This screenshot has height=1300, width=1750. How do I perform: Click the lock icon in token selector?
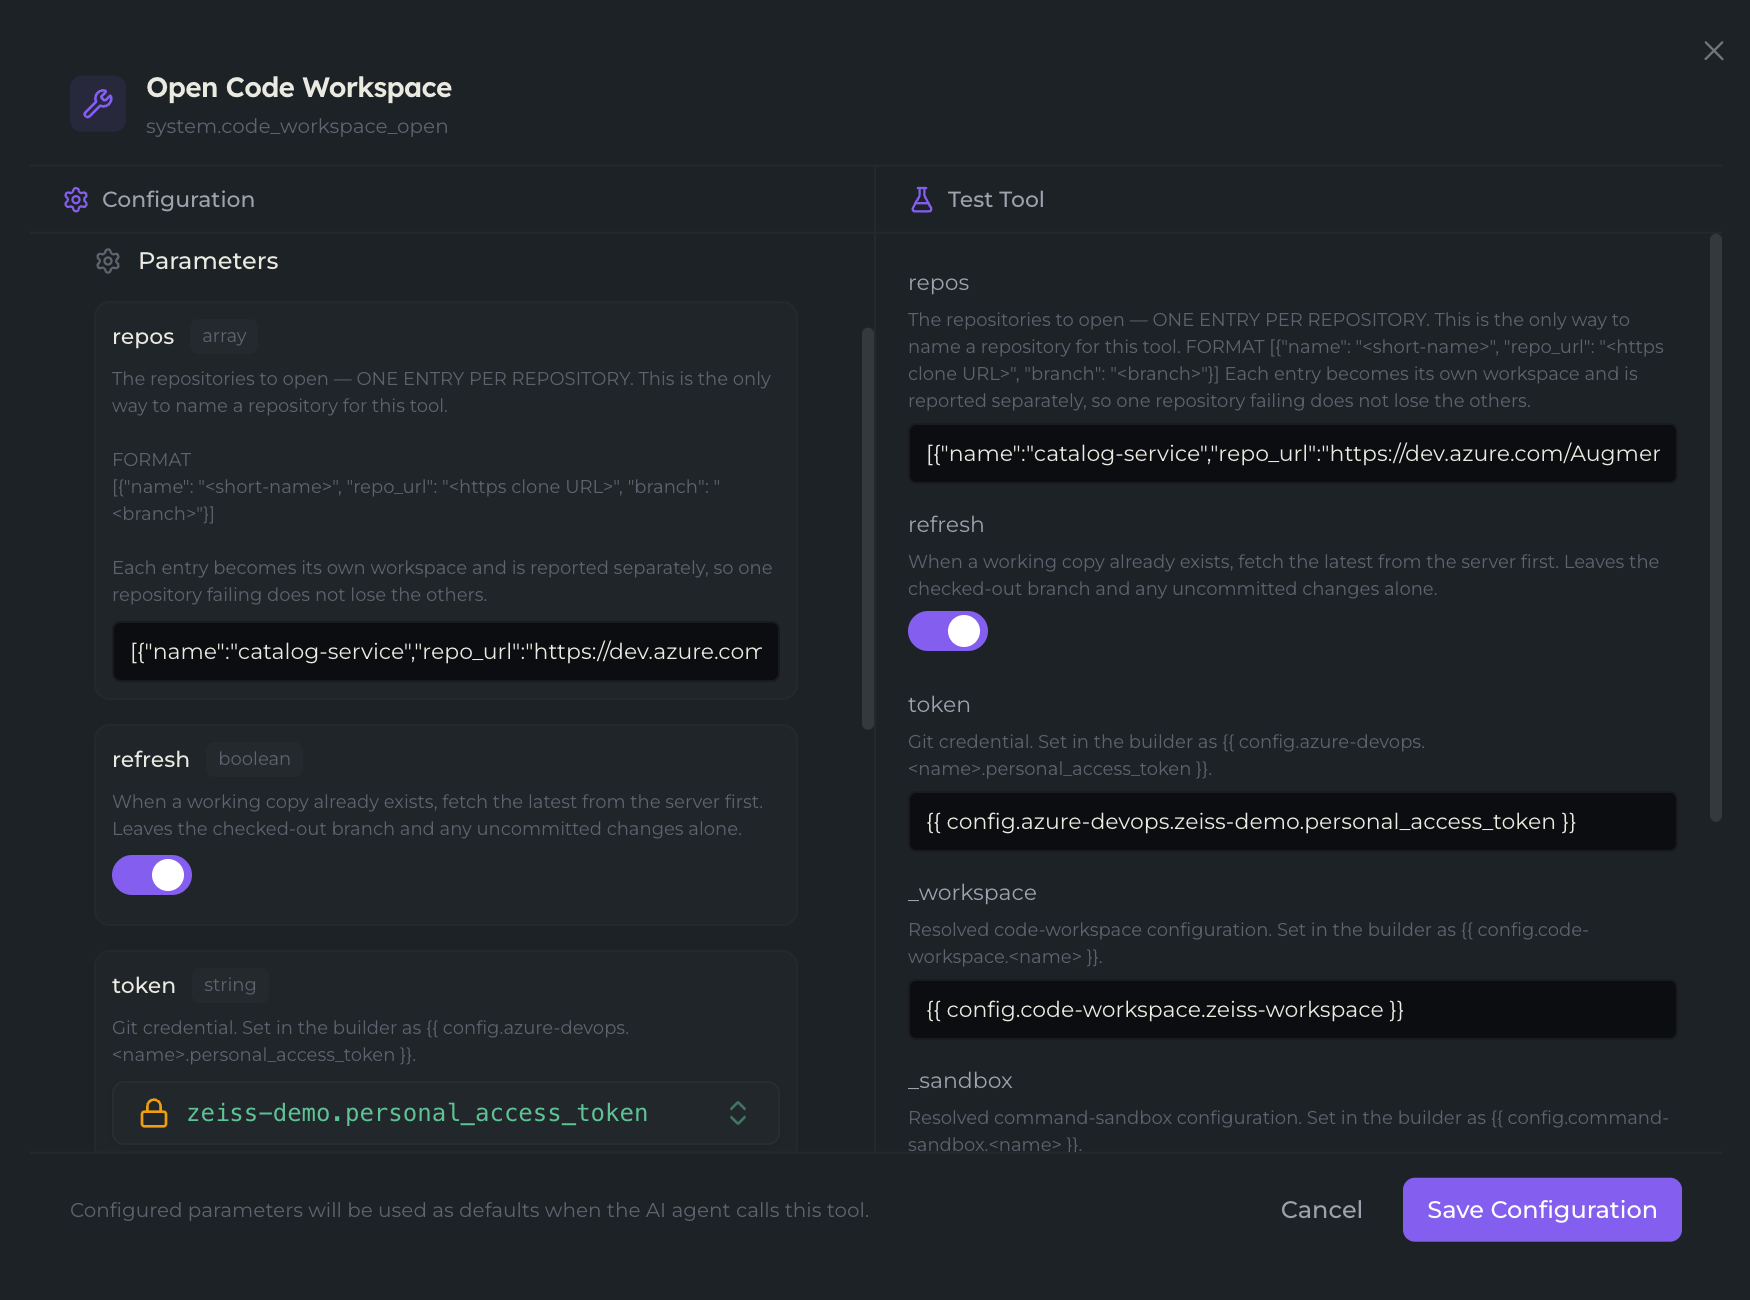[154, 1113]
